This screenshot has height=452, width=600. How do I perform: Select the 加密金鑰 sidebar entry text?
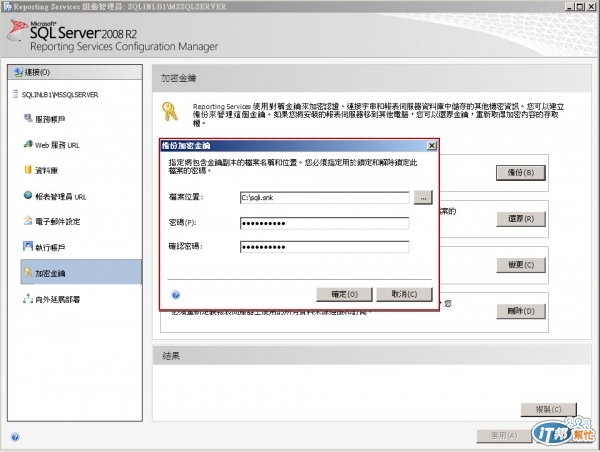tap(50, 273)
